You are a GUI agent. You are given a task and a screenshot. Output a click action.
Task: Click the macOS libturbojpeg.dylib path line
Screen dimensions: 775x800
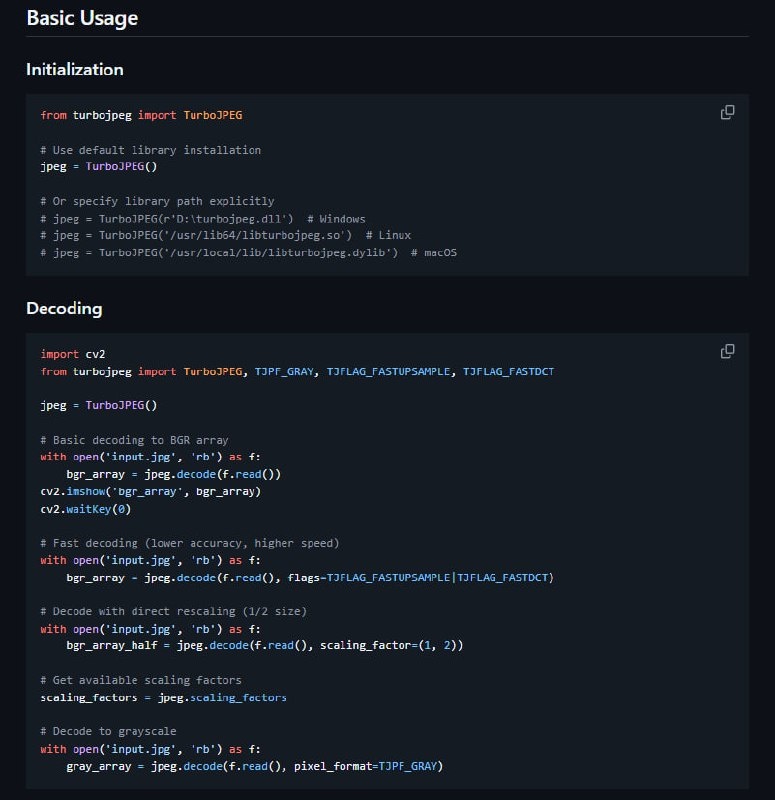coord(248,252)
